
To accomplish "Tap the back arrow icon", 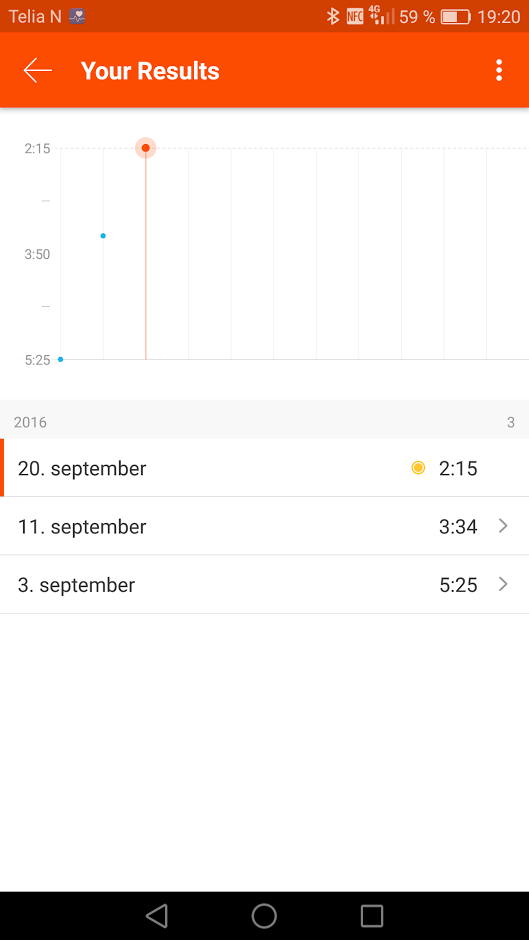I will coord(37,71).
